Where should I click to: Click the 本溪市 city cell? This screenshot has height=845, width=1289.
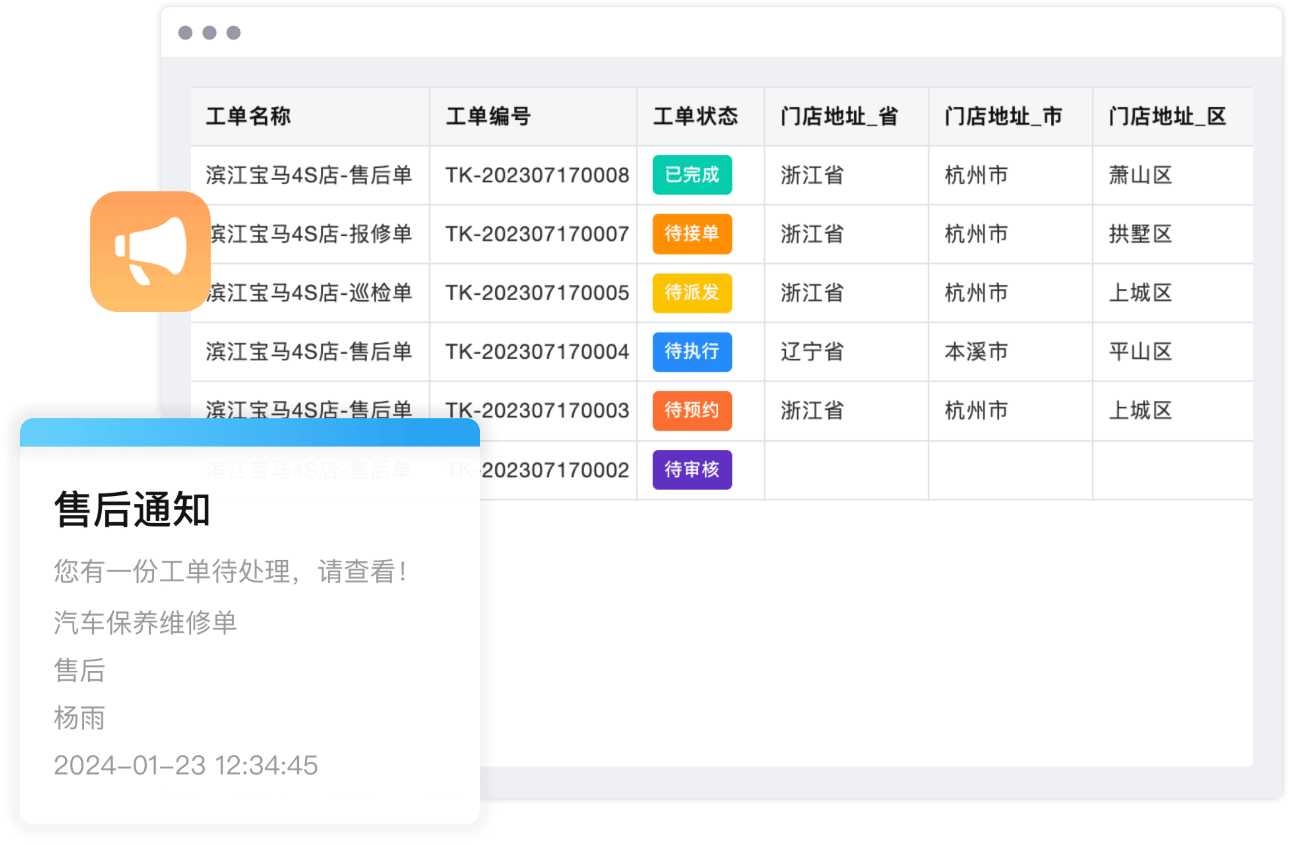point(976,352)
